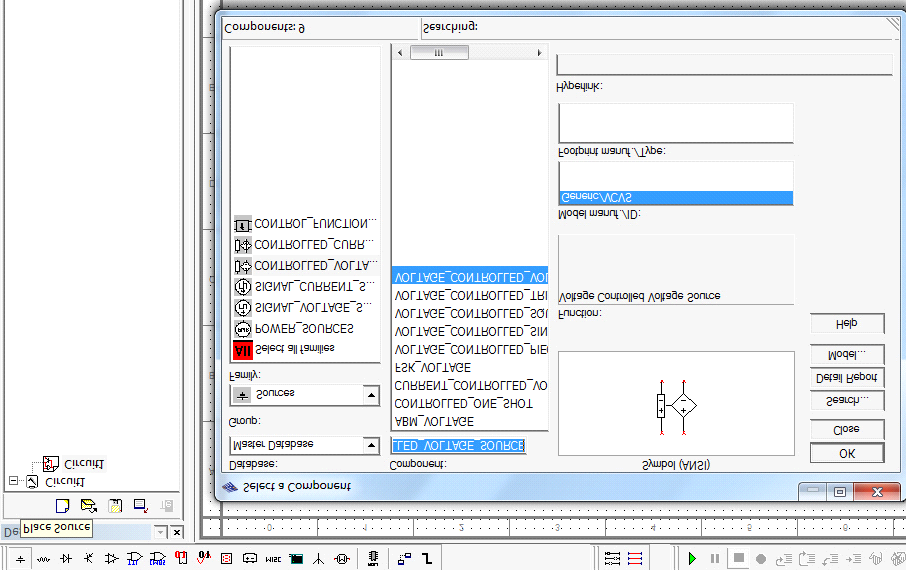
Task: Open the Design Toolbox panel dropdown arrow
Action: point(160,532)
